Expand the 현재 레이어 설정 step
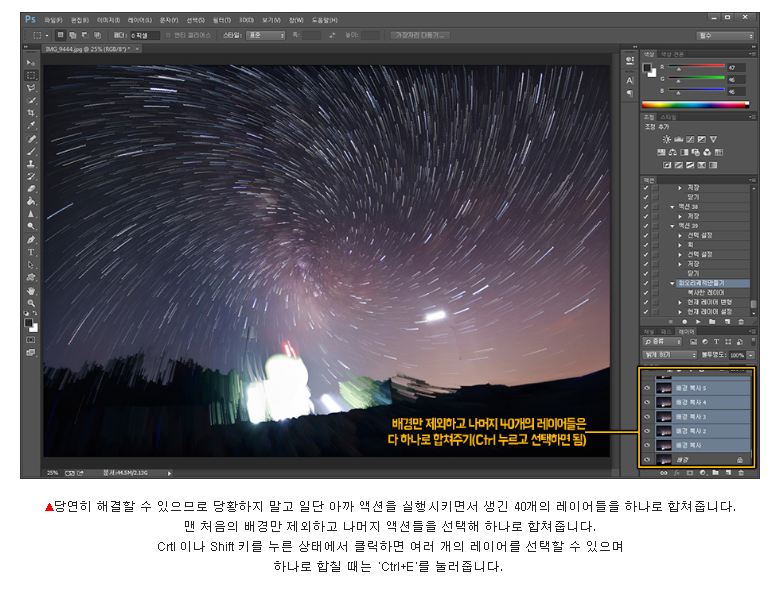This screenshot has height=604, width=782. (x=680, y=312)
